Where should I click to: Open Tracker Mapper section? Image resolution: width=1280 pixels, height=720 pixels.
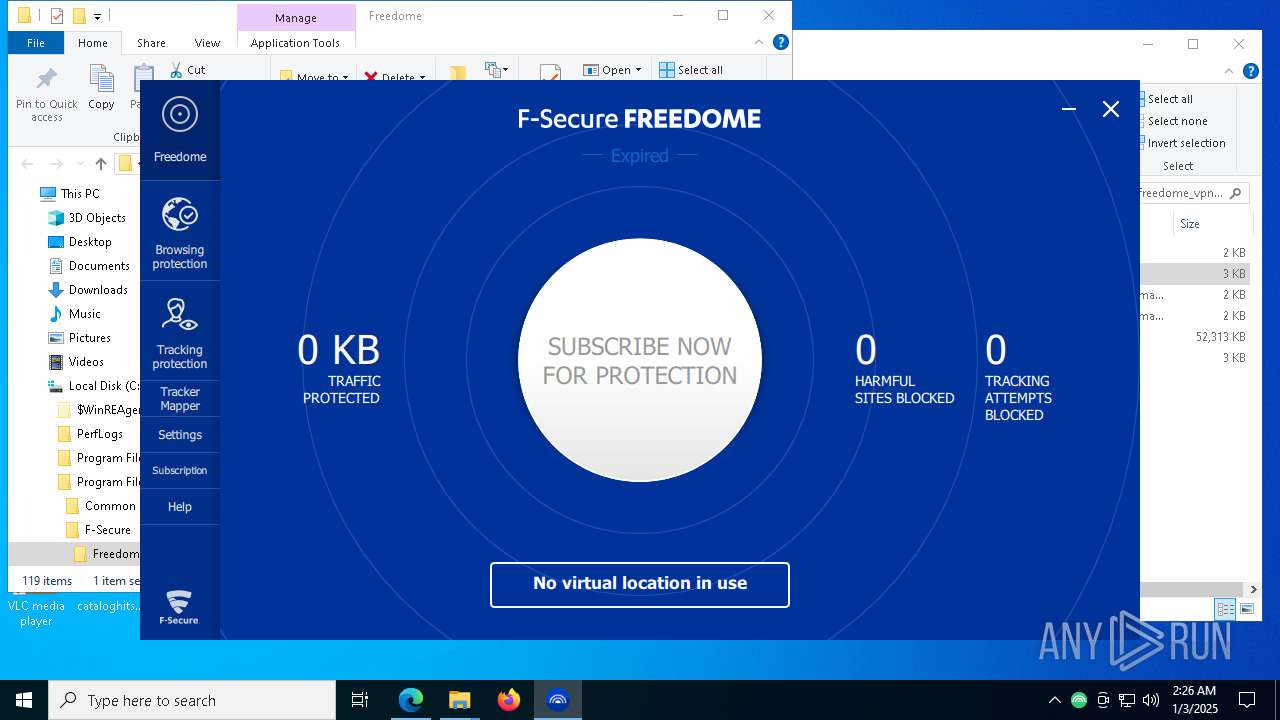tap(180, 399)
